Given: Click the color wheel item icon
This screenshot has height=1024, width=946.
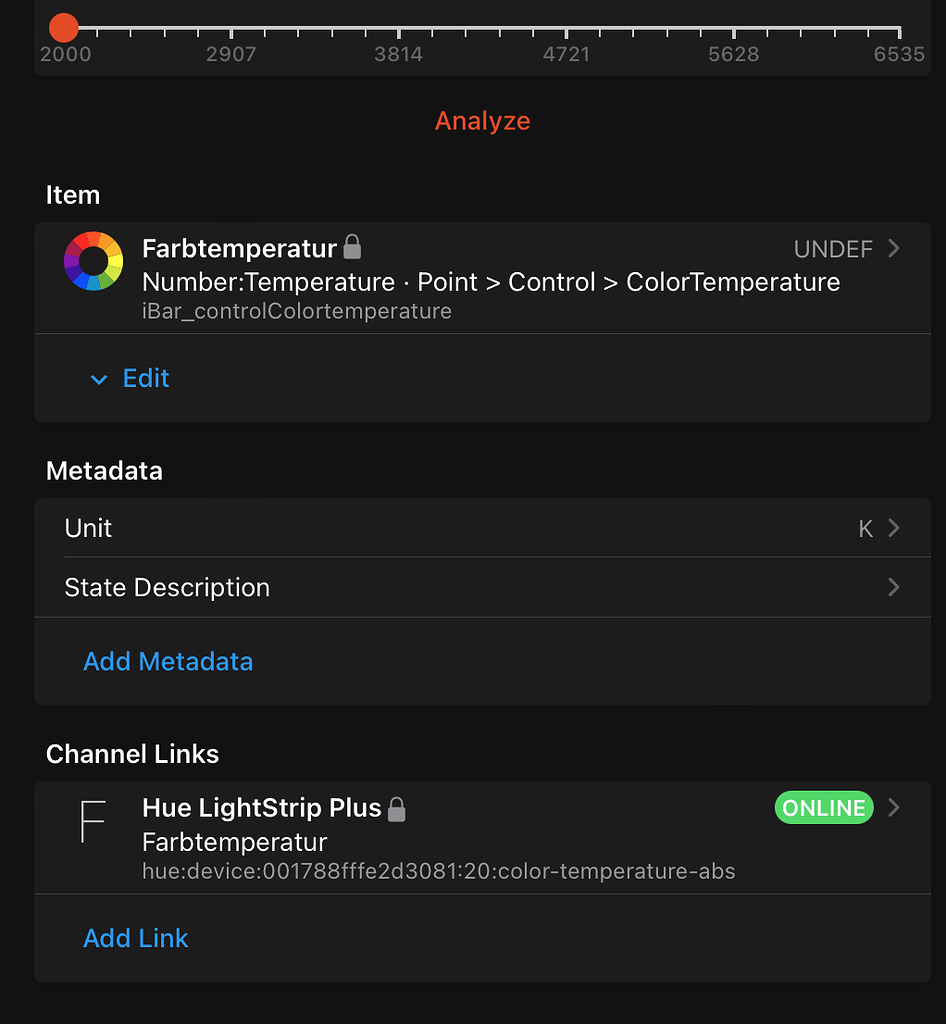Looking at the screenshot, I should point(93,261).
